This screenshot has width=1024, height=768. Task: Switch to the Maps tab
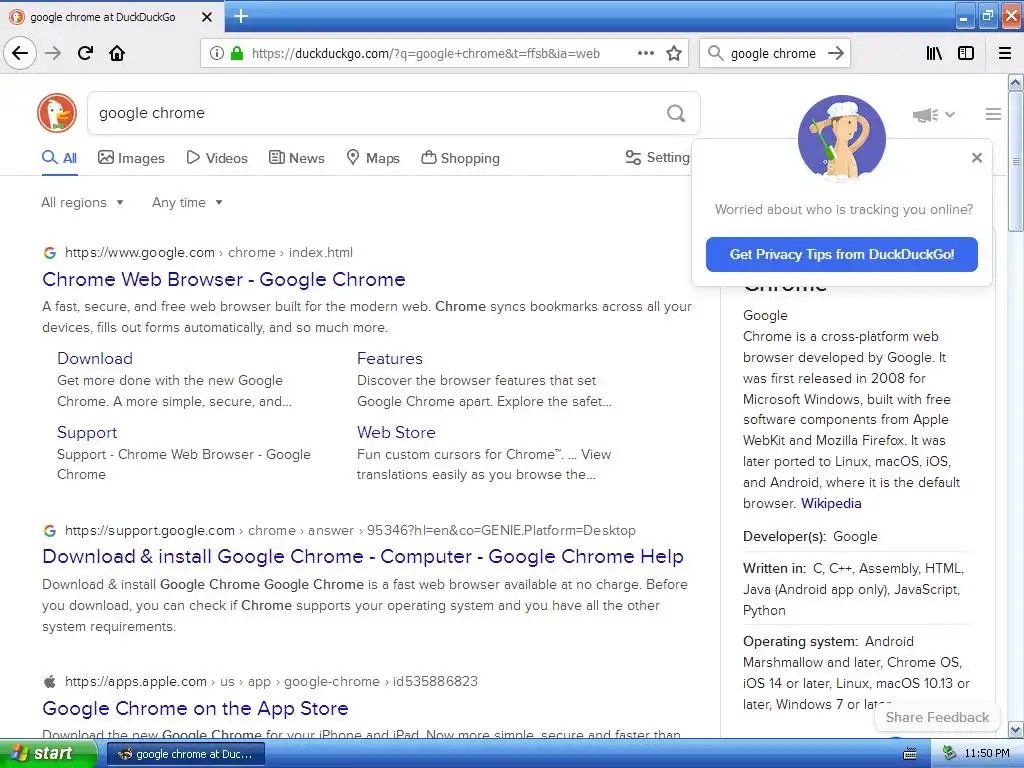pyautogui.click(x=372, y=158)
